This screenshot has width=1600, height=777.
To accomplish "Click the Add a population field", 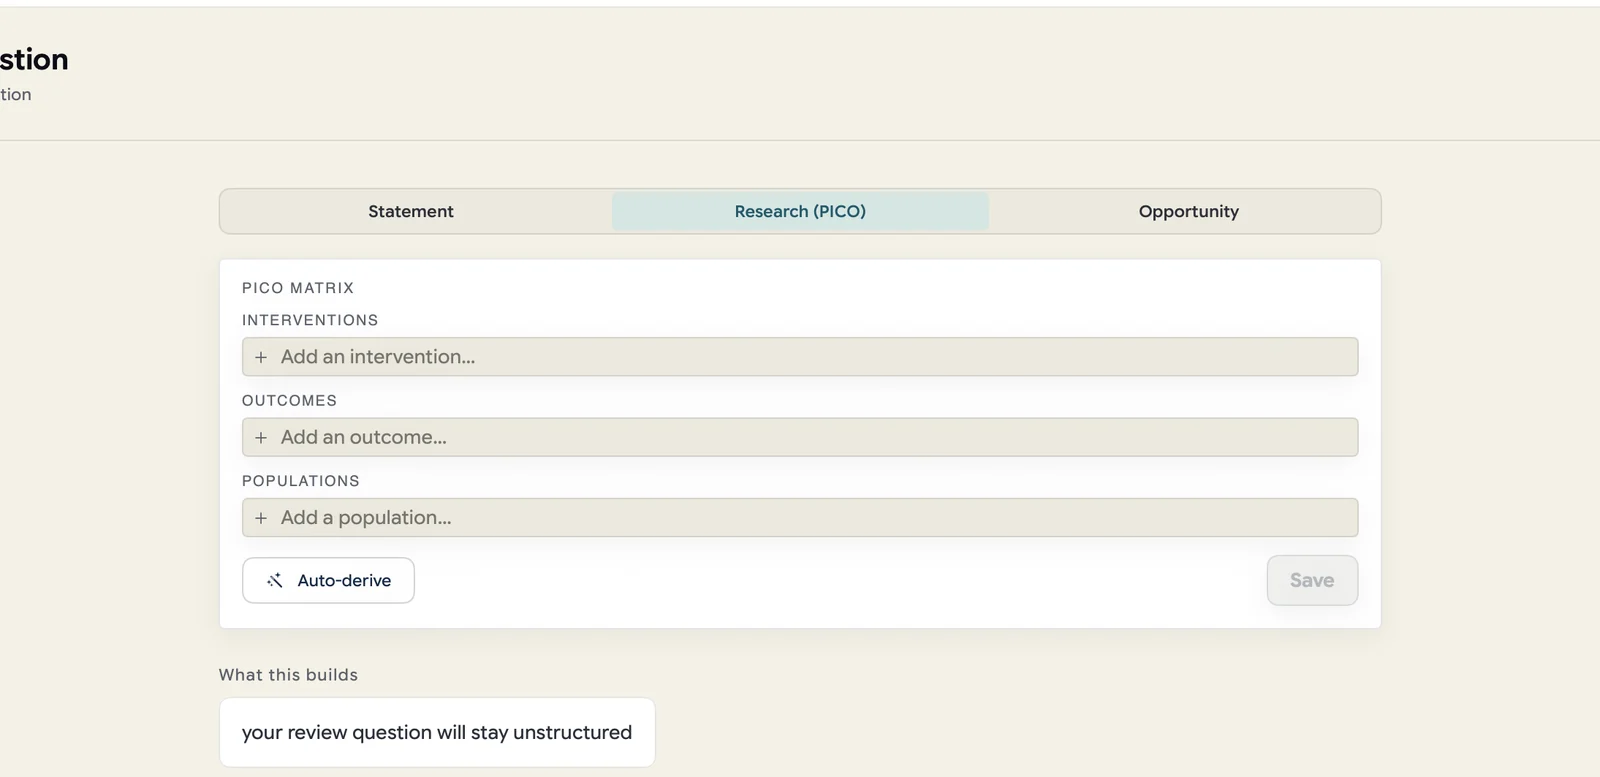I will coord(800,518).
